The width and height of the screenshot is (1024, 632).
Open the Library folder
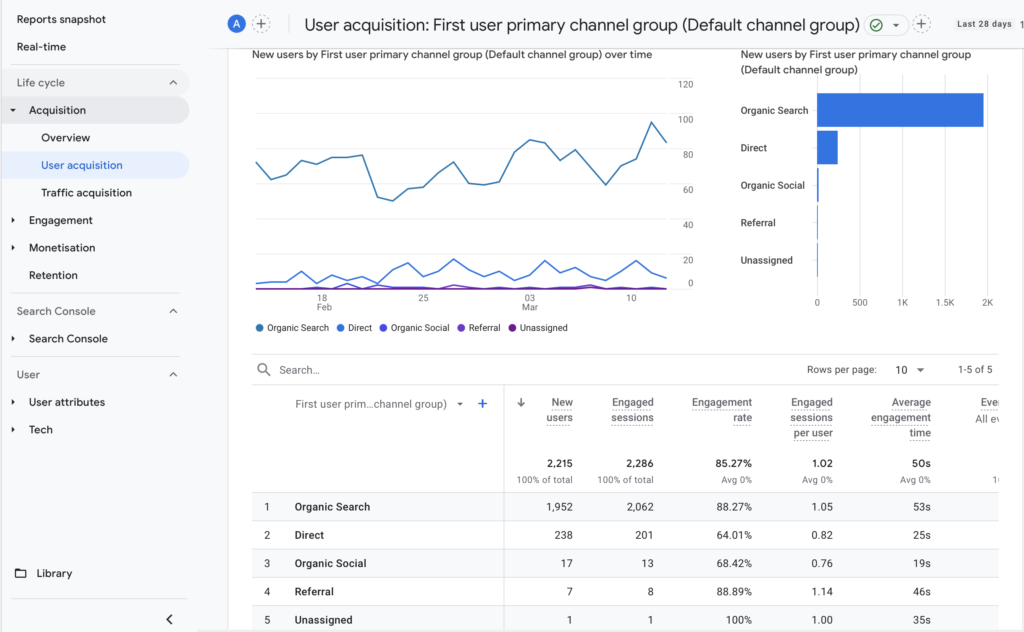click(43, 573)
